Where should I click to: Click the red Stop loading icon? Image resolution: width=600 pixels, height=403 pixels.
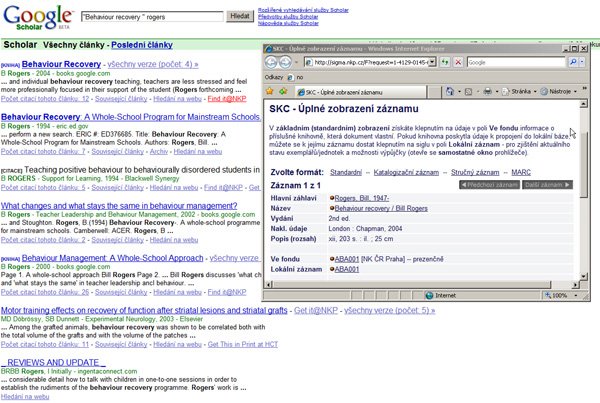pyautogui.click(x=458, y=62)
